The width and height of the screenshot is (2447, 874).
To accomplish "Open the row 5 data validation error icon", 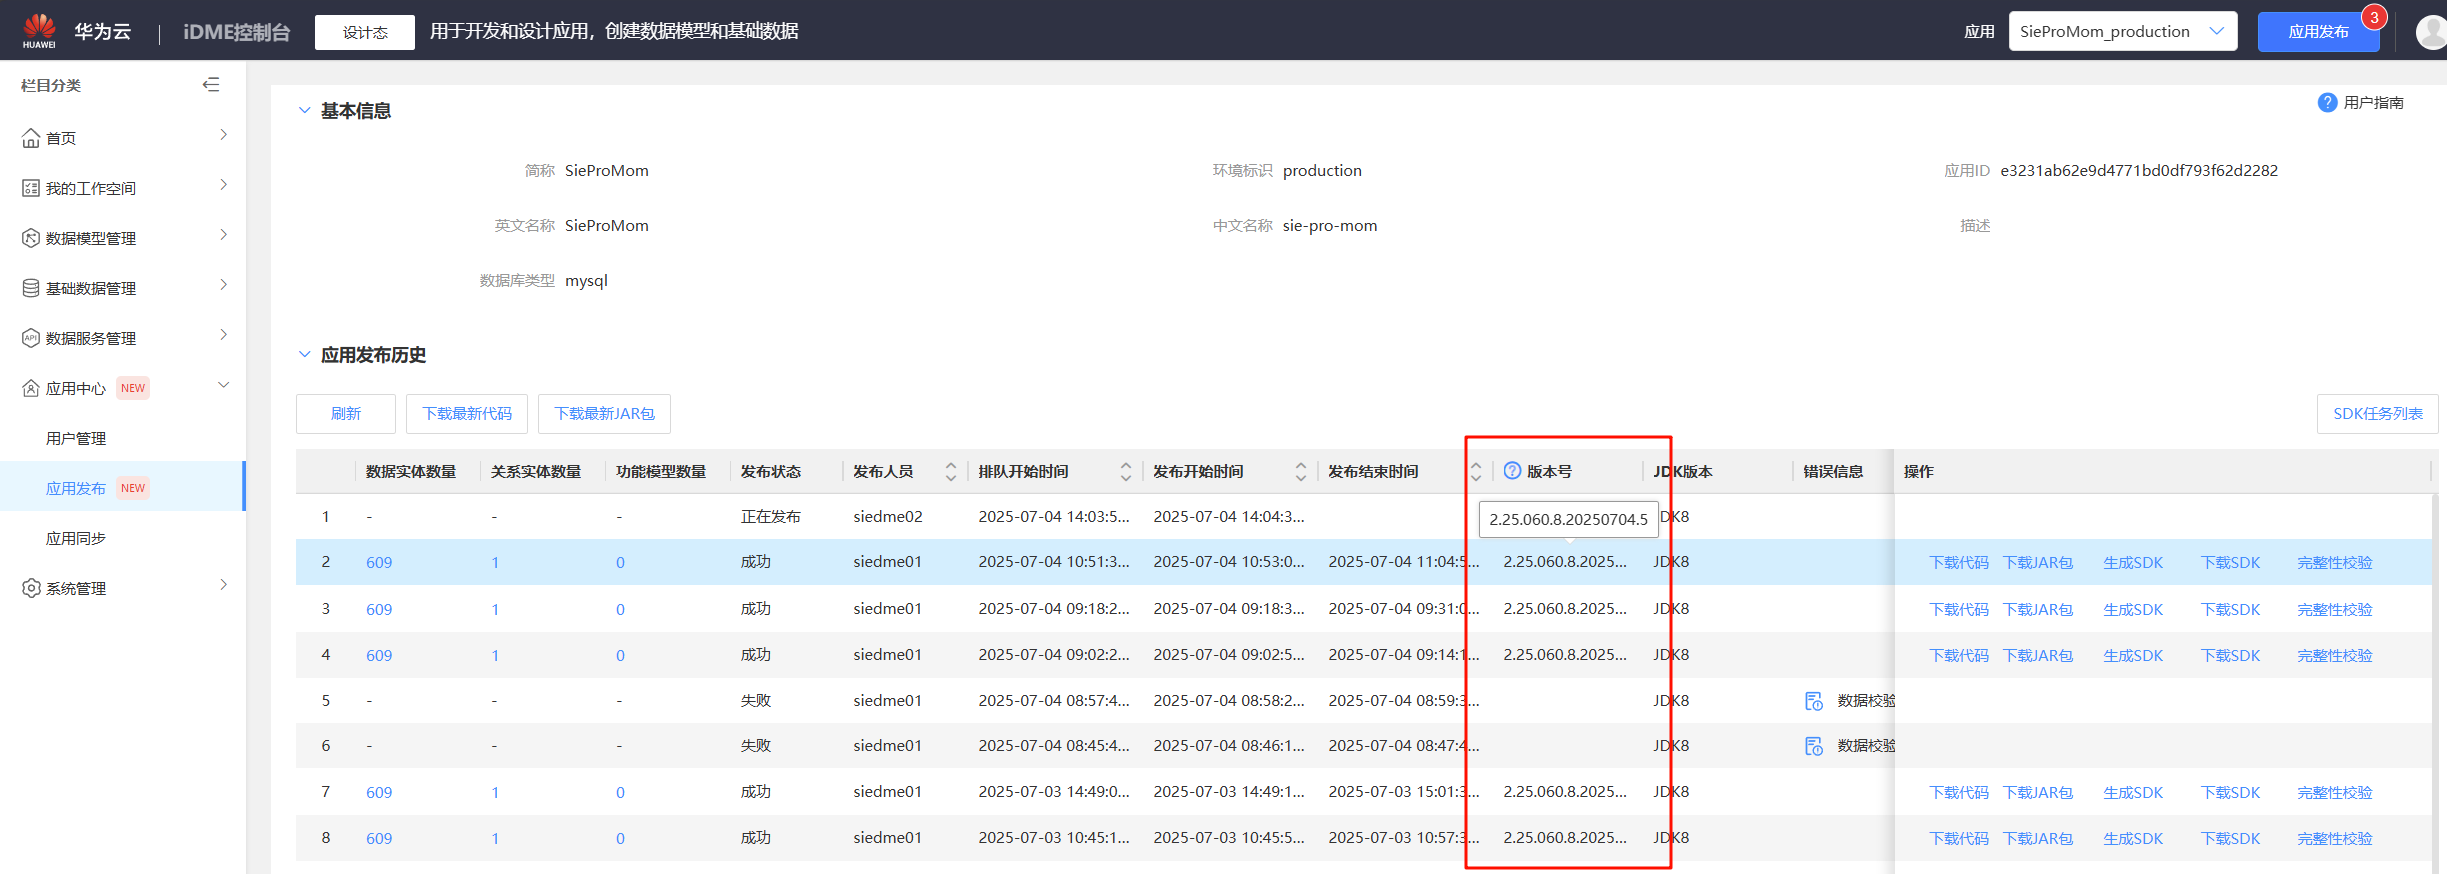I will [1814, 701].
